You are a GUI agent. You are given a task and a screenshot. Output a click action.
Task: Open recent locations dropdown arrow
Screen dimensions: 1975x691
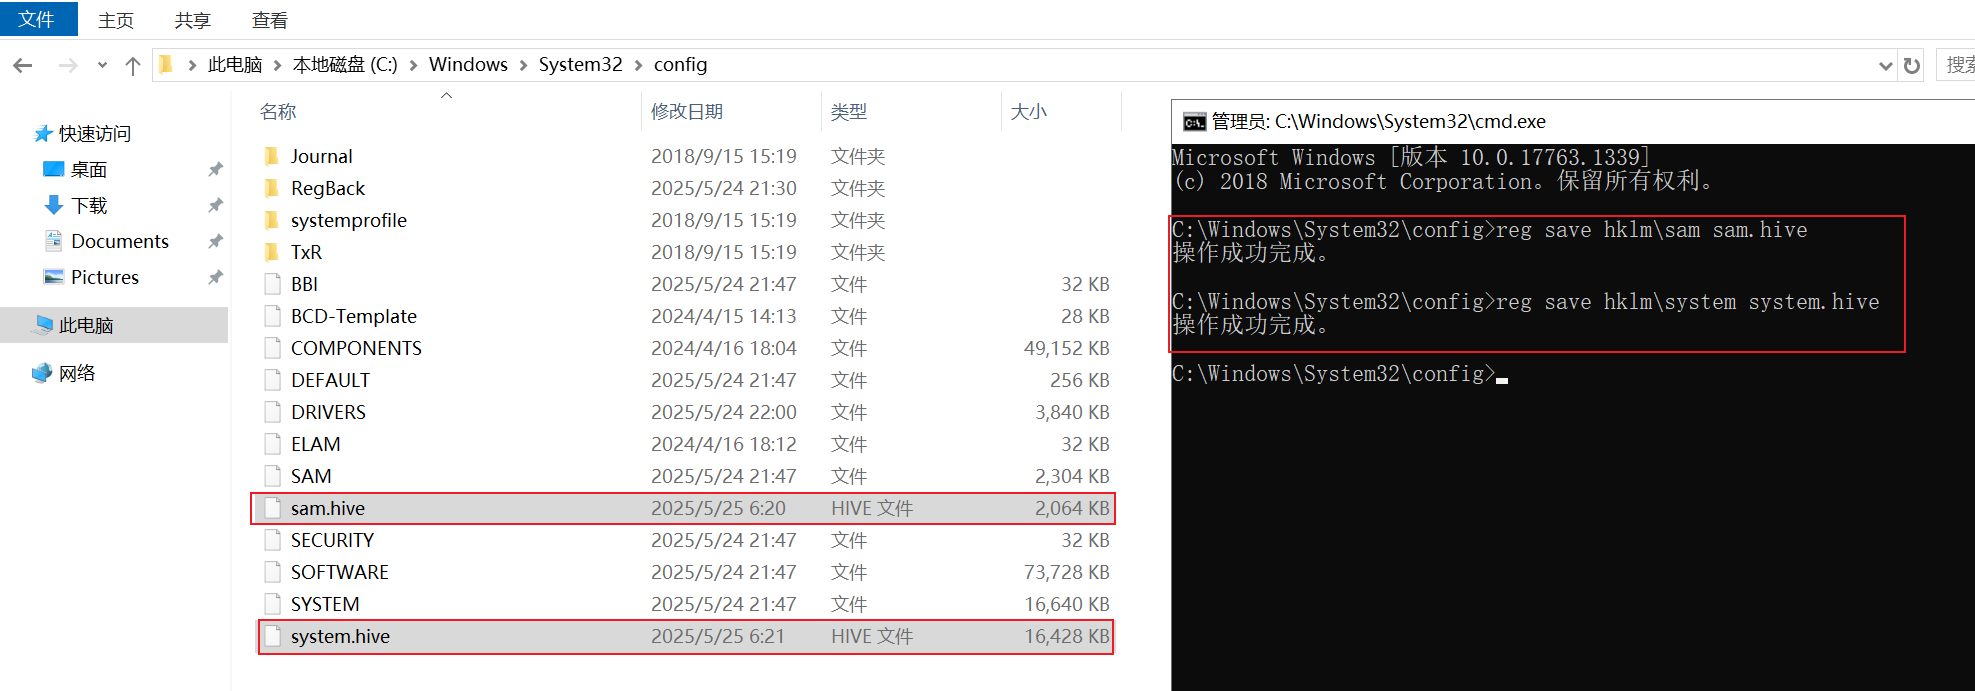click(102, 65)
